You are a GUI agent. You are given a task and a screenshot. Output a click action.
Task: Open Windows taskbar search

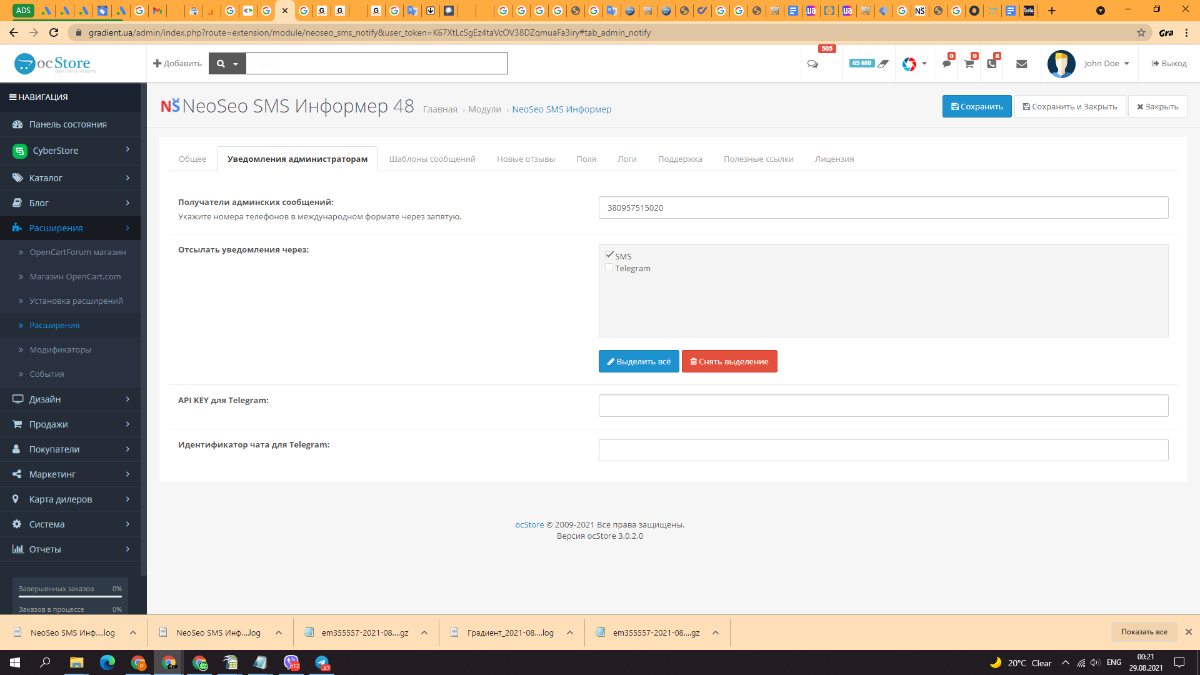click(45, 662)
